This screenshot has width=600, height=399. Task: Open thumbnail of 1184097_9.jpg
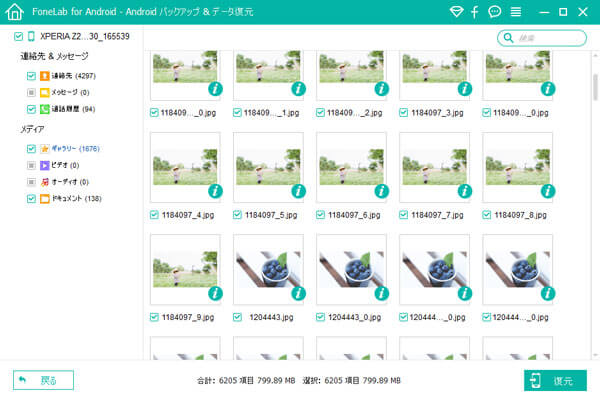(185, 269)
